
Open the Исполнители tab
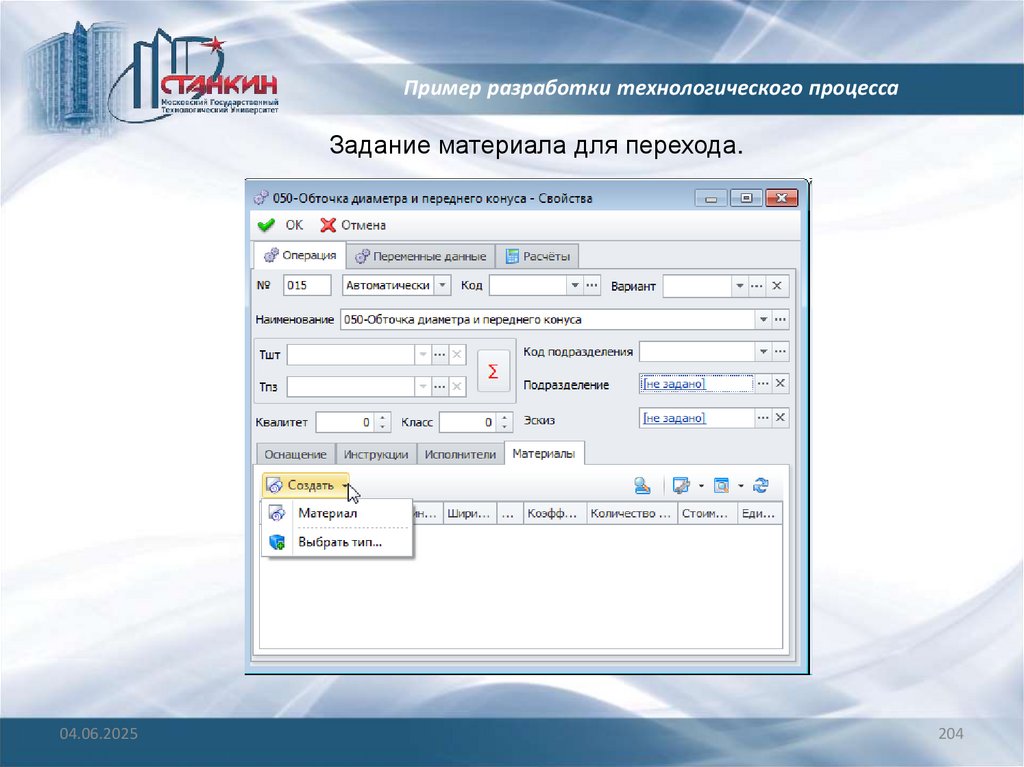[x=460, y=454]
